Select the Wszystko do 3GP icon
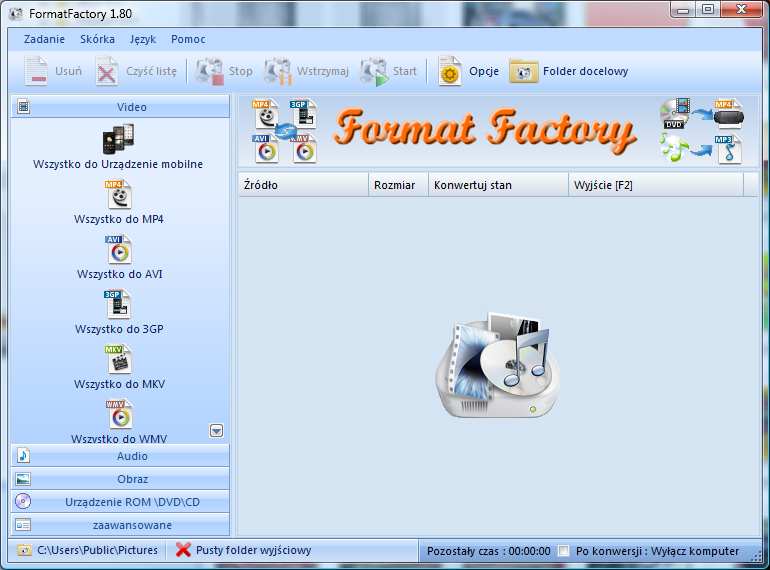Screen dimensions: 770x570 (x=117, y=304)
